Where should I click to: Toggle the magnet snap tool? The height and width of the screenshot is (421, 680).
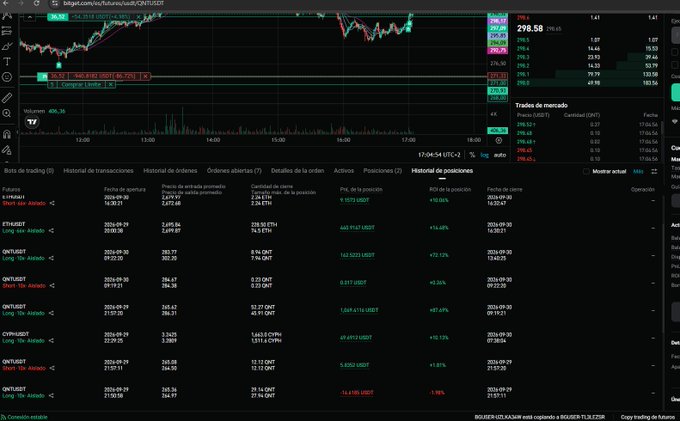coord(7,134)
